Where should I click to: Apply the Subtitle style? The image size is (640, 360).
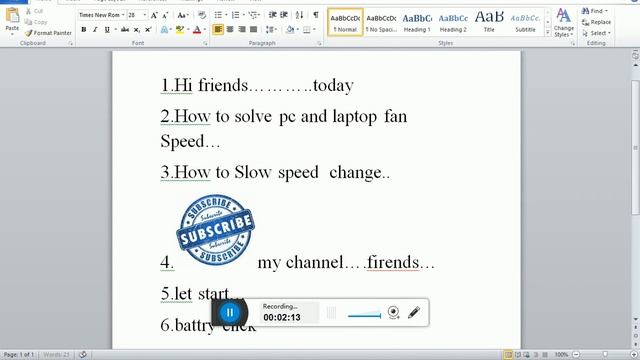point(525,22)
